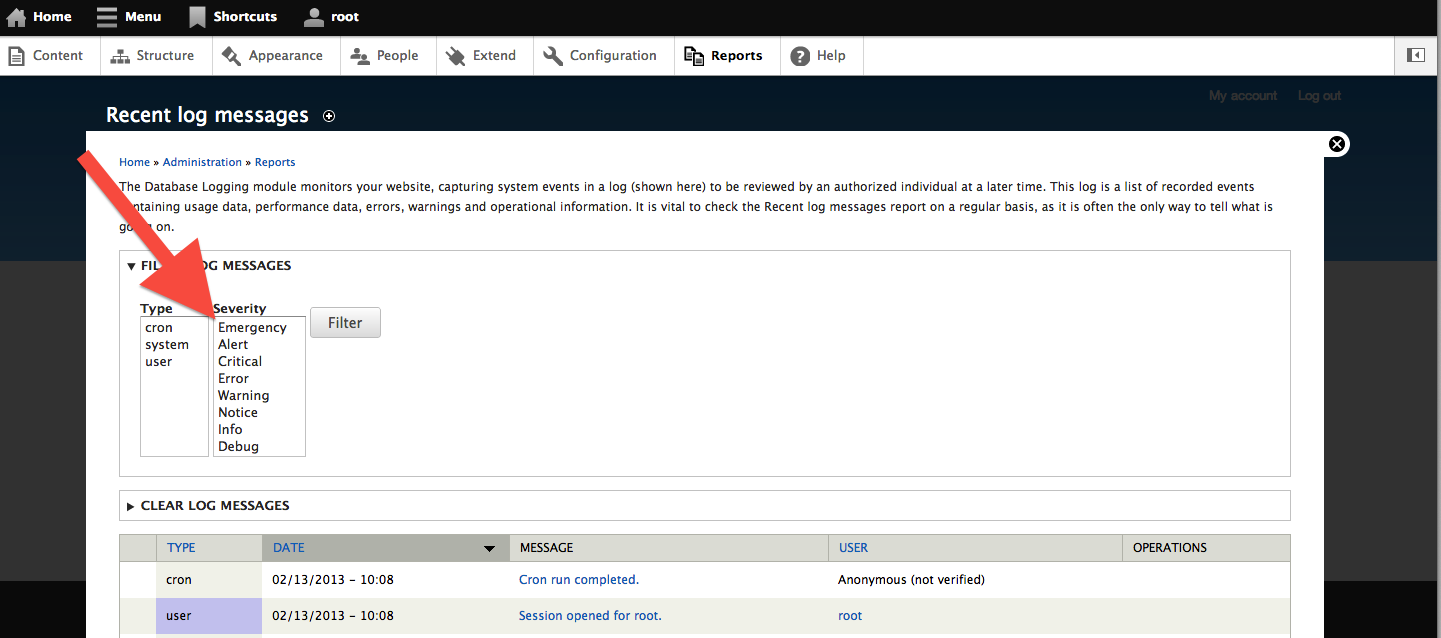The width and height of the screenshot is (1441, 638).
Task: Click the People admin icon
Action: coord(361,55)
